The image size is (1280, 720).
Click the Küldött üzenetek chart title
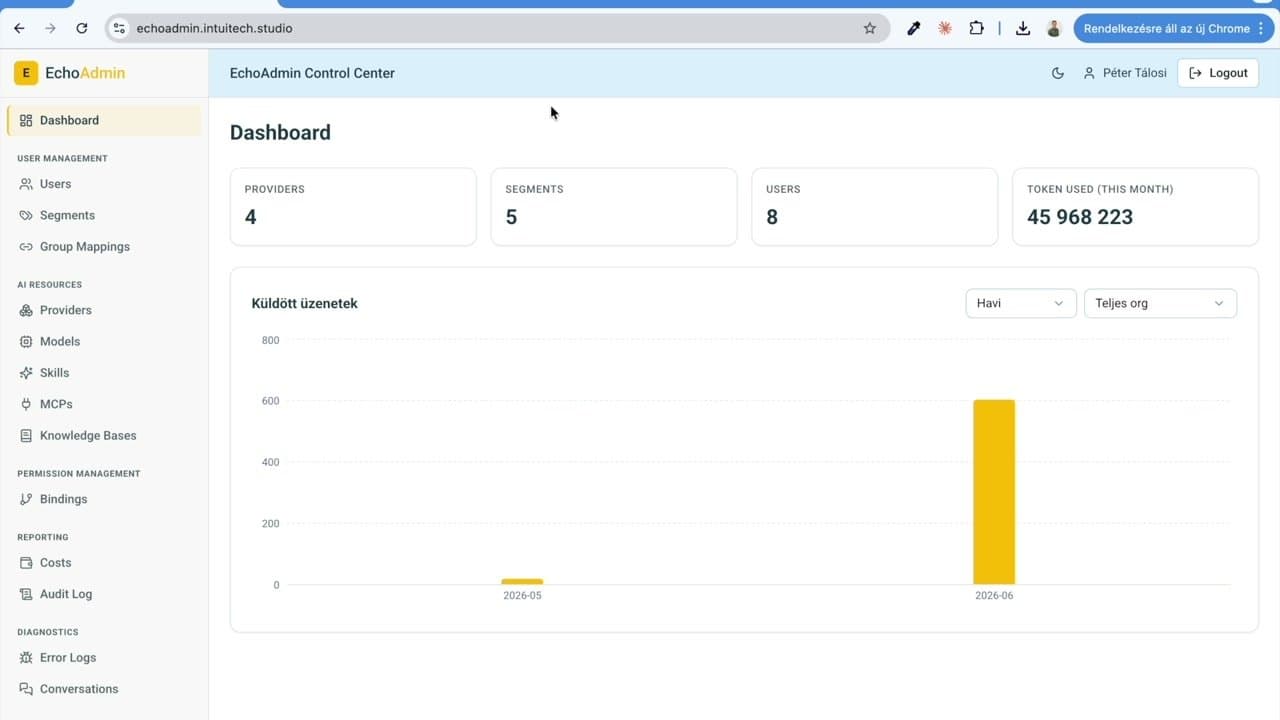(x=305, y=303)
